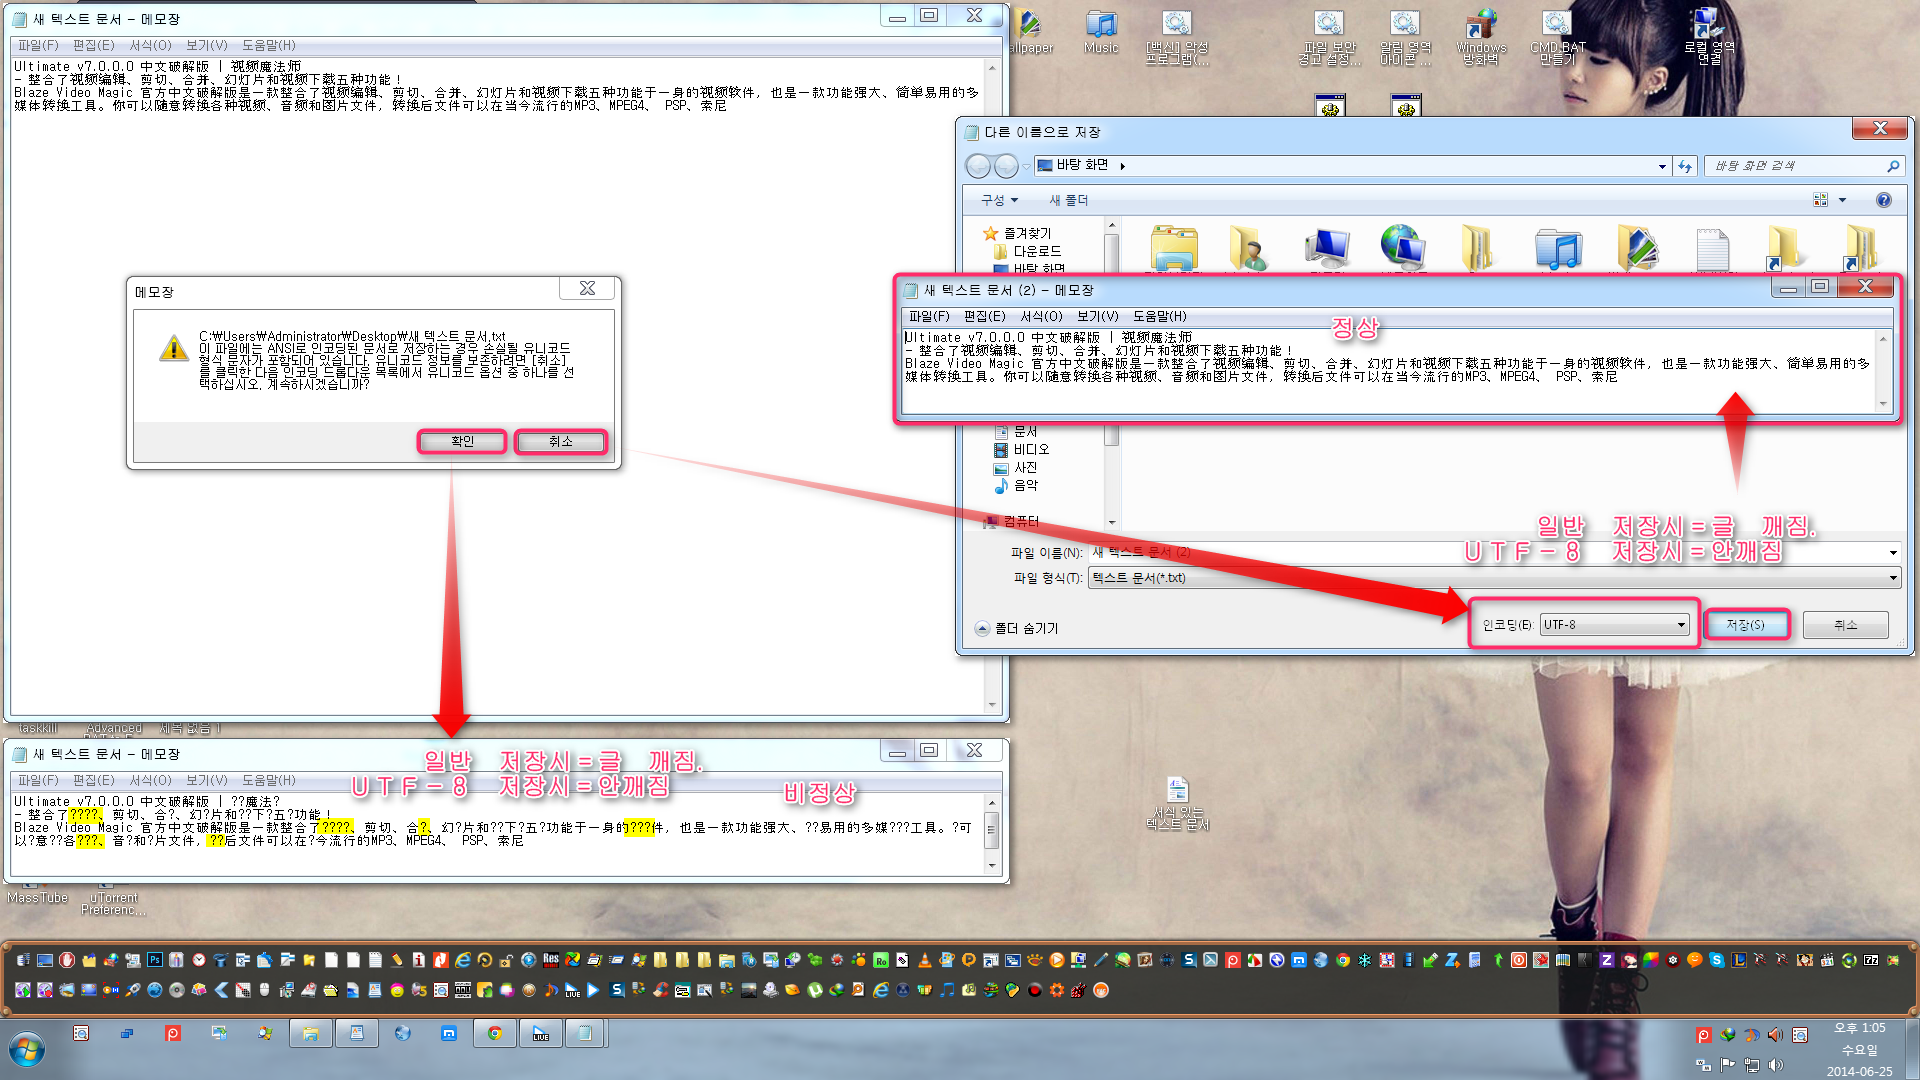This screenshot has width=1920, height=1080.
Task: Open Chrome from the taskbar
Action: (495, 1034)
